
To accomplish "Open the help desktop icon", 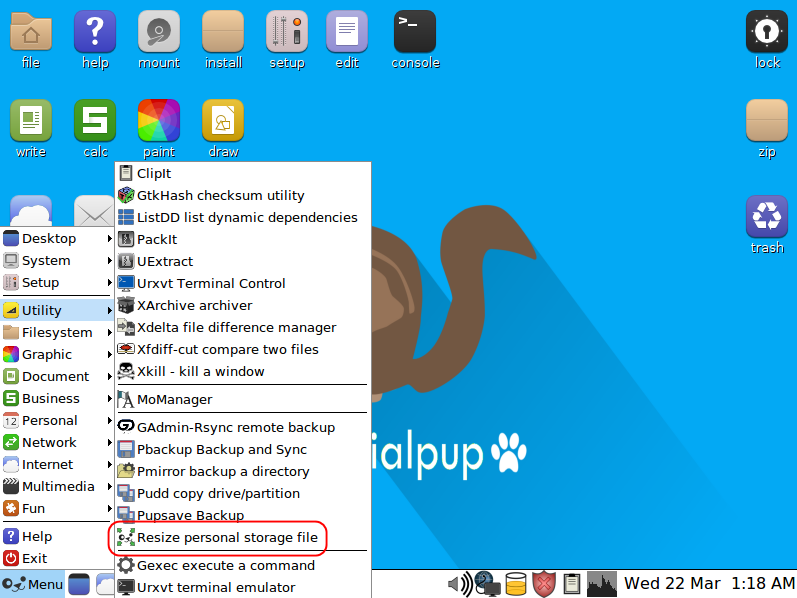I will click(95, 32).
